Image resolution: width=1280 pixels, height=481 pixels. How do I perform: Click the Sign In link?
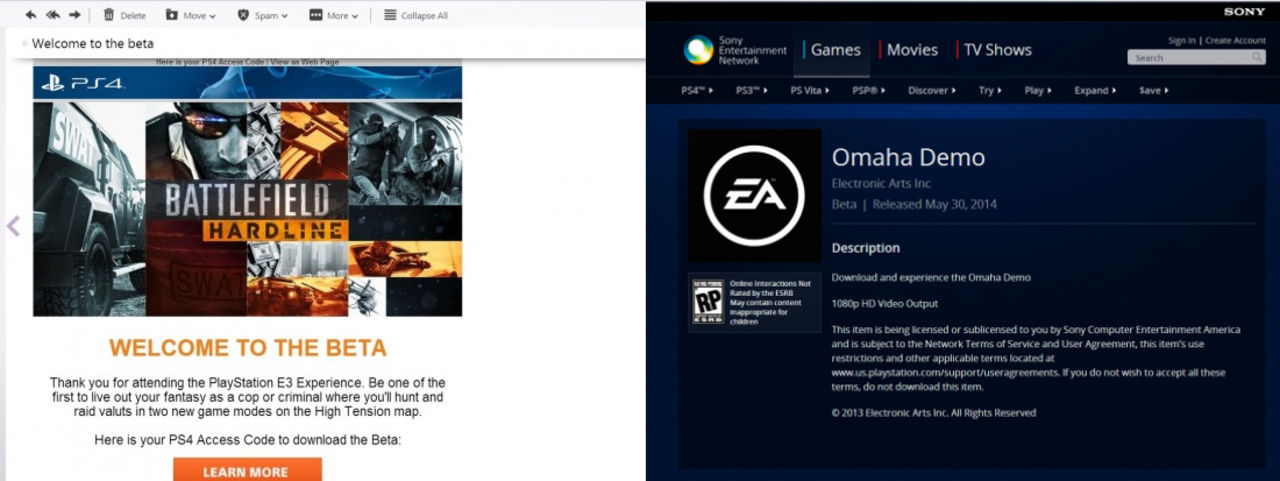pyautogui.click(x=1181, y=41)
